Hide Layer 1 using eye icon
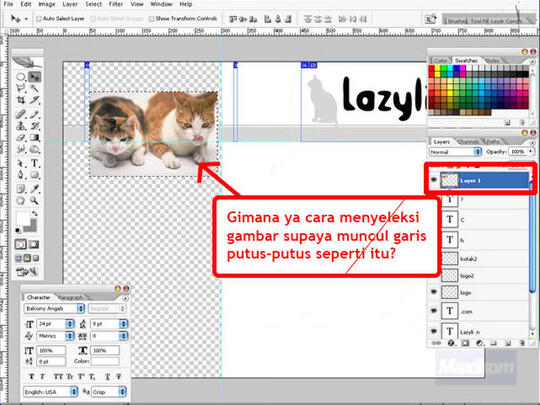The height and width of the screenshot is (405, 540). point(434,180)
